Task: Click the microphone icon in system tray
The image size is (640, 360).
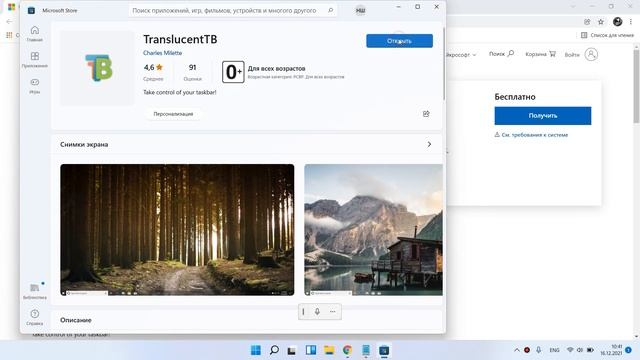Action: tap(538, 350)
